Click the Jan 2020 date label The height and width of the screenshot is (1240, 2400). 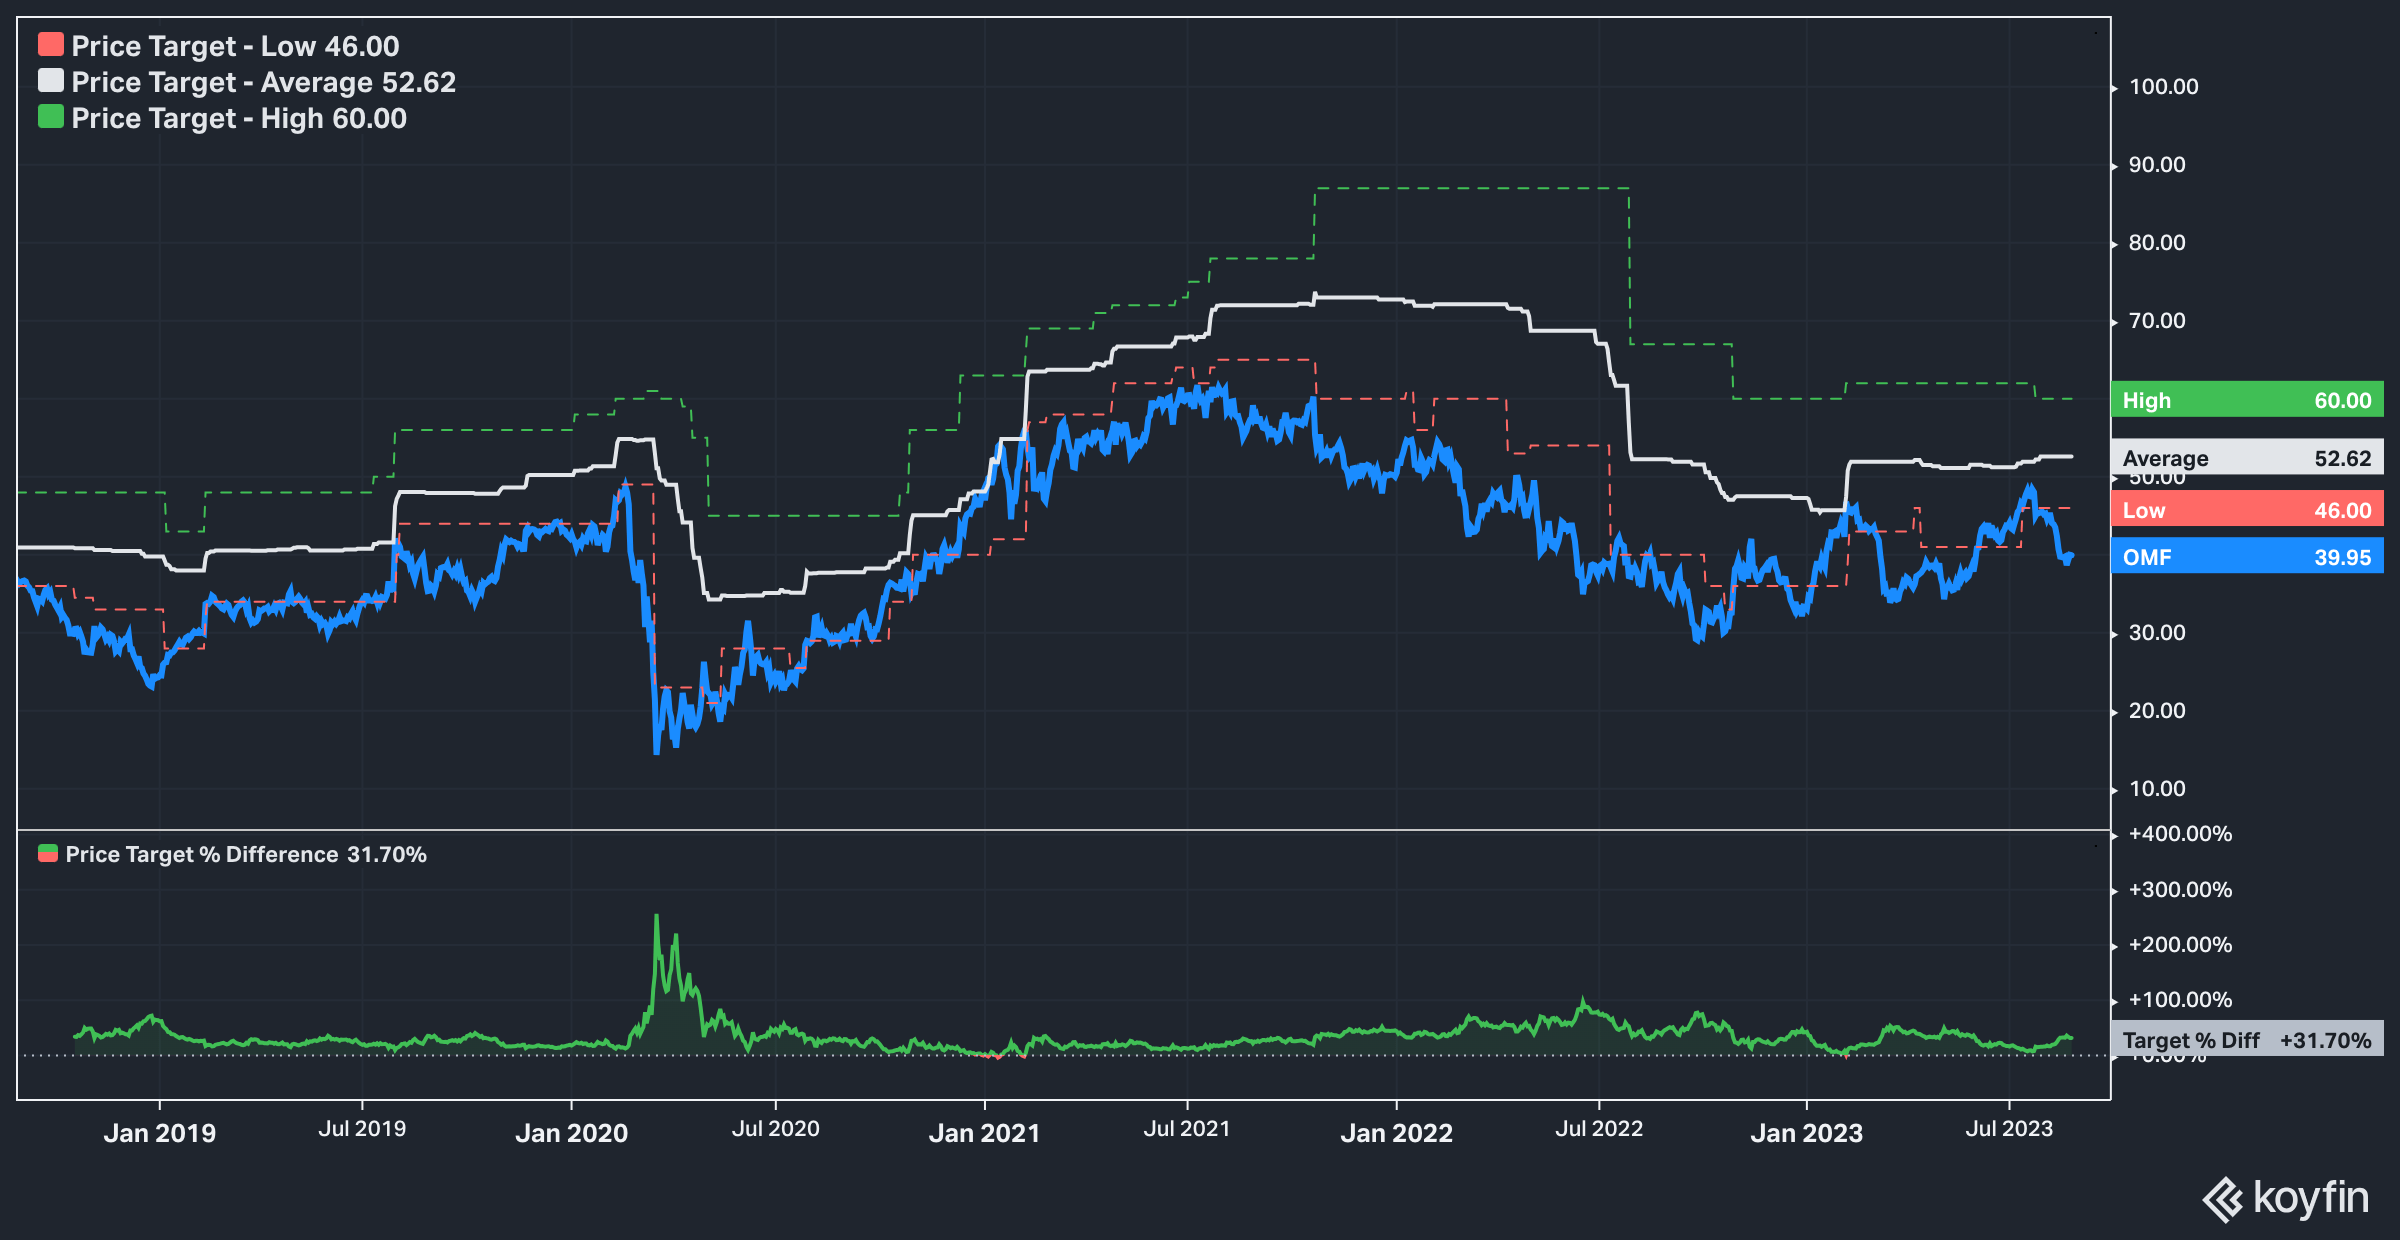(x=571, y=1133)
